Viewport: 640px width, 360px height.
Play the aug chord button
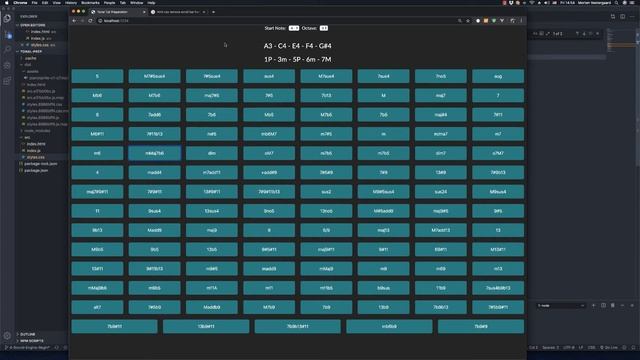[498, 76]
